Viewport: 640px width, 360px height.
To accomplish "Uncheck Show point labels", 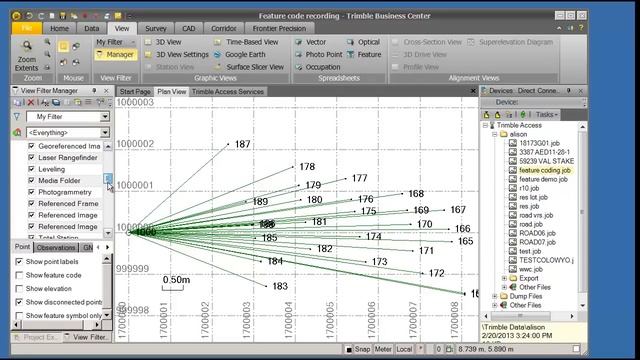I will (19, 261).
